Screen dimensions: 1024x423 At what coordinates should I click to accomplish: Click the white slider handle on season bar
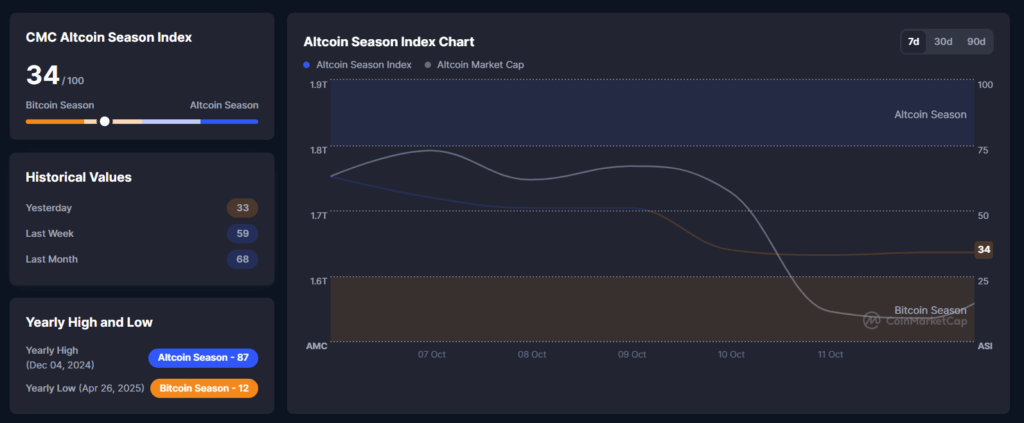105,121
